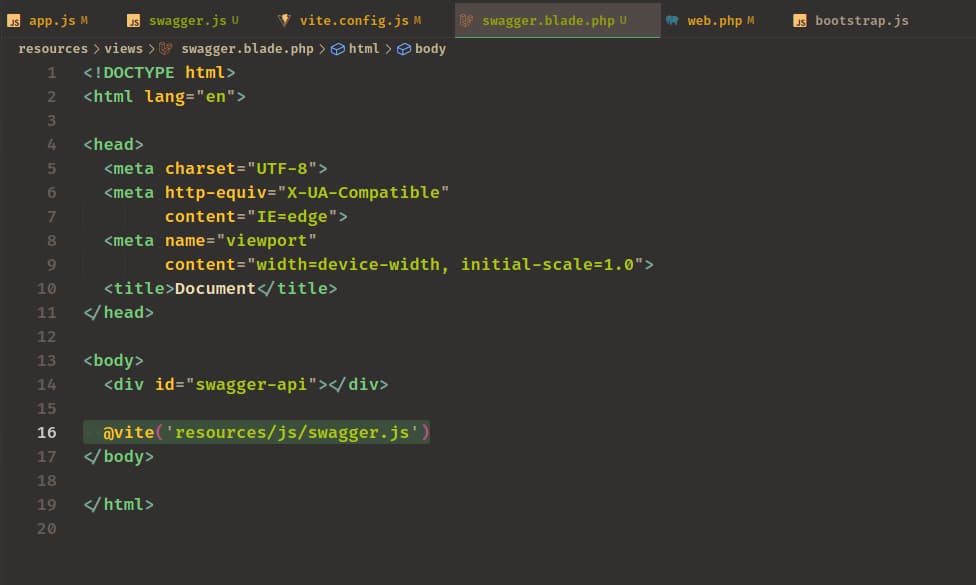The width and height of the screenshot is (976, 585).
Task: Open the swagger.blade.php breadcrumb dropdown
Action: [247, 49]
